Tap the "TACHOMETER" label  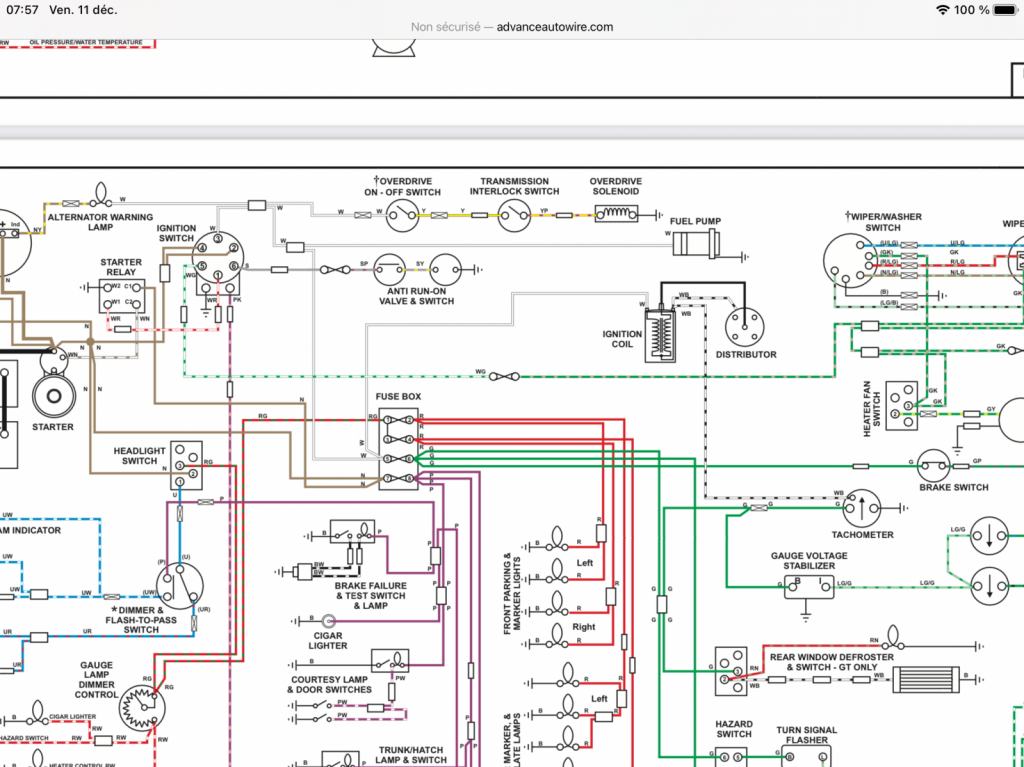[862, 534]
